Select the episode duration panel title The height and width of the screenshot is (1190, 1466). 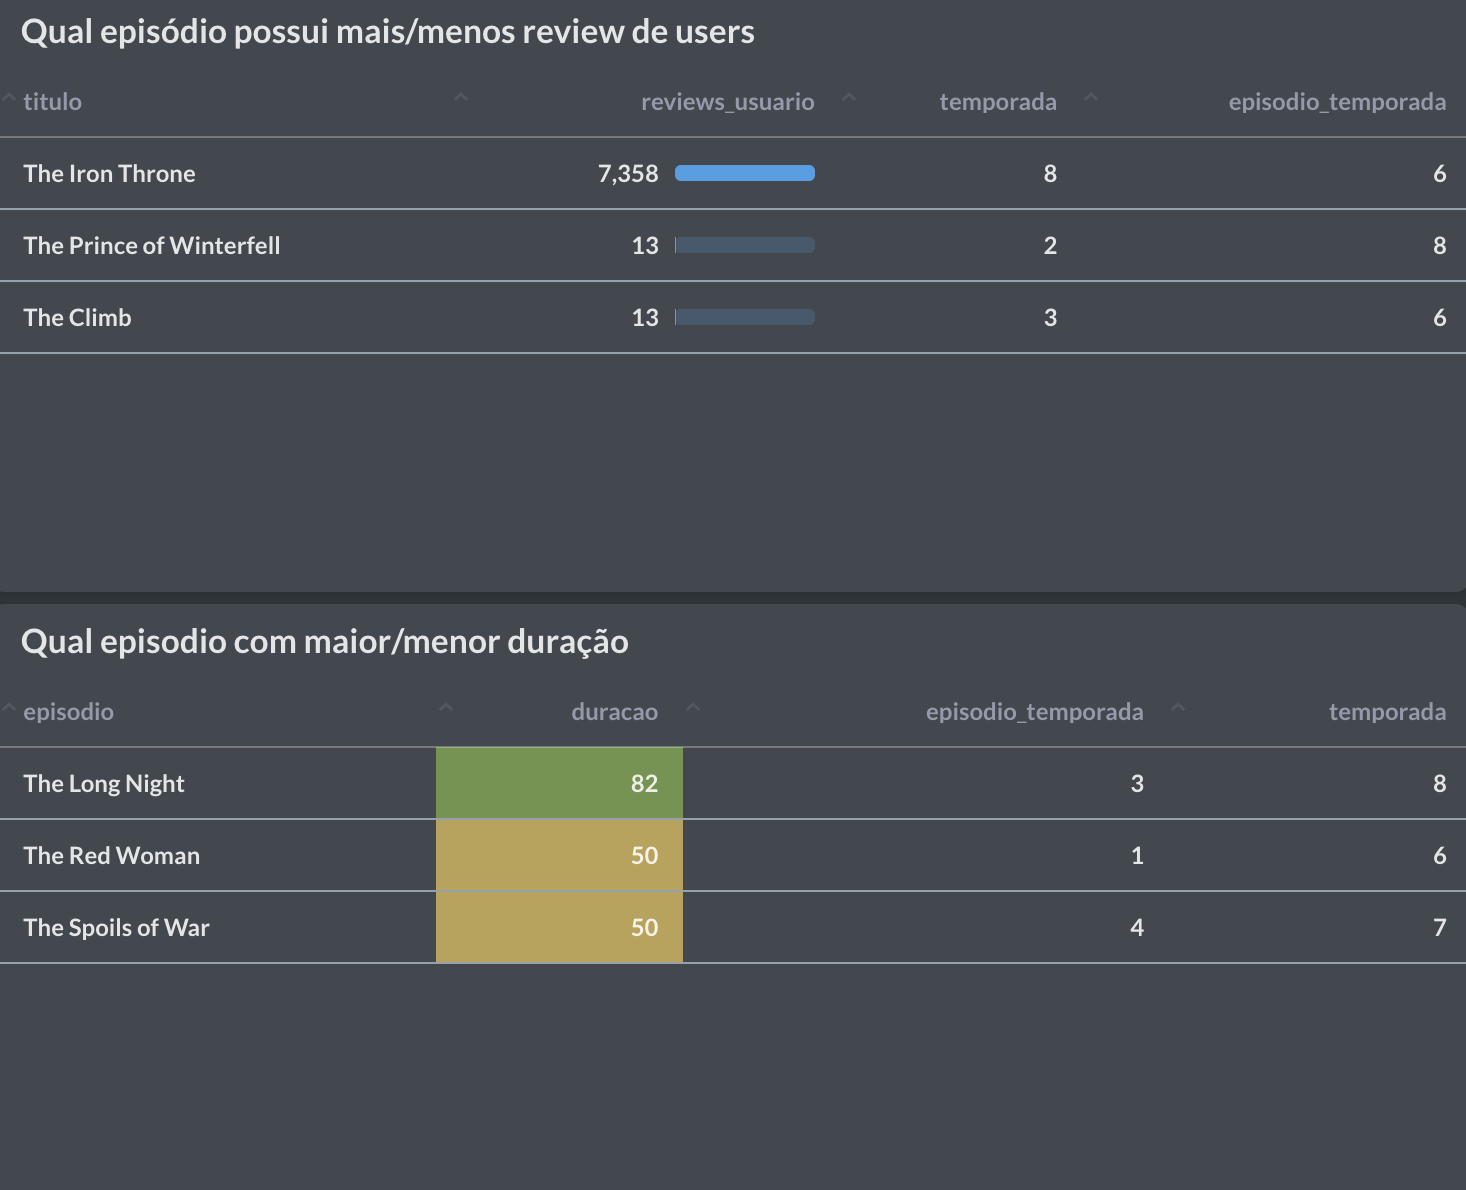pyautogui.click(x=326, y=641)
